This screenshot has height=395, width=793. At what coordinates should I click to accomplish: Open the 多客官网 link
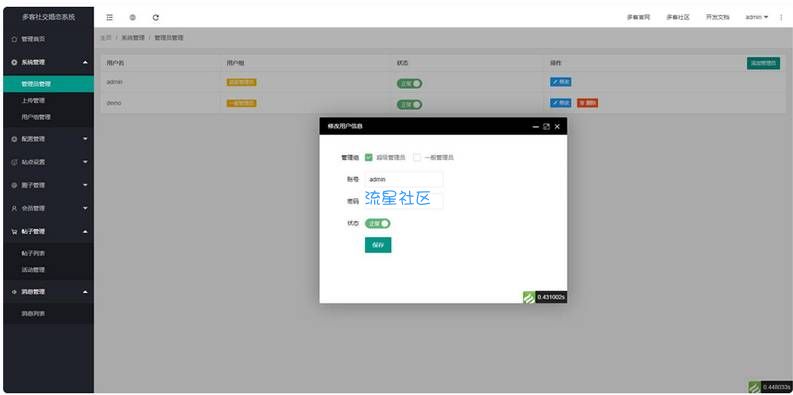pyautogui.click(x=638, y=17)
